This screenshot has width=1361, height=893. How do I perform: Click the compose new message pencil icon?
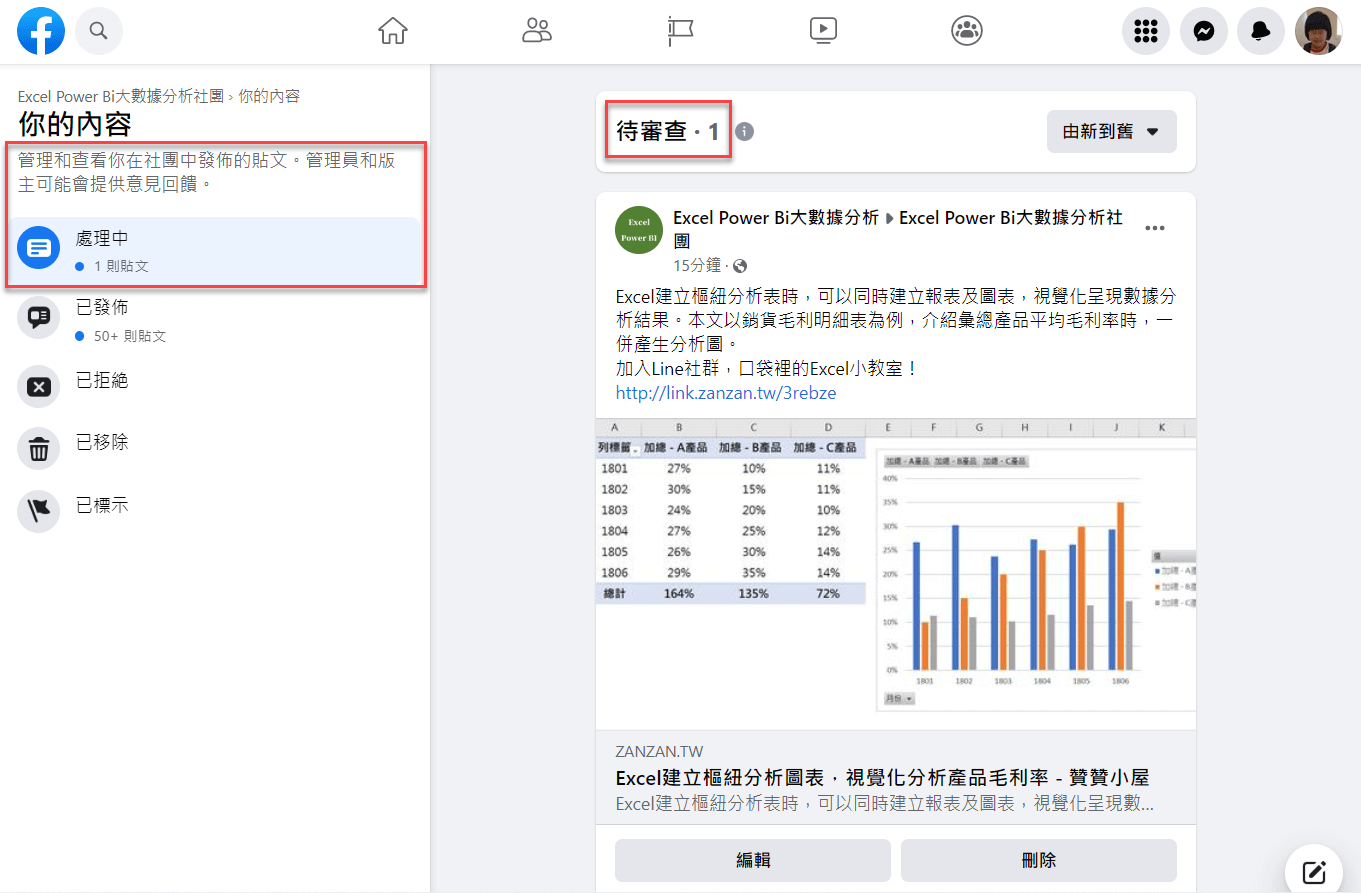(x=1314, y=872)
